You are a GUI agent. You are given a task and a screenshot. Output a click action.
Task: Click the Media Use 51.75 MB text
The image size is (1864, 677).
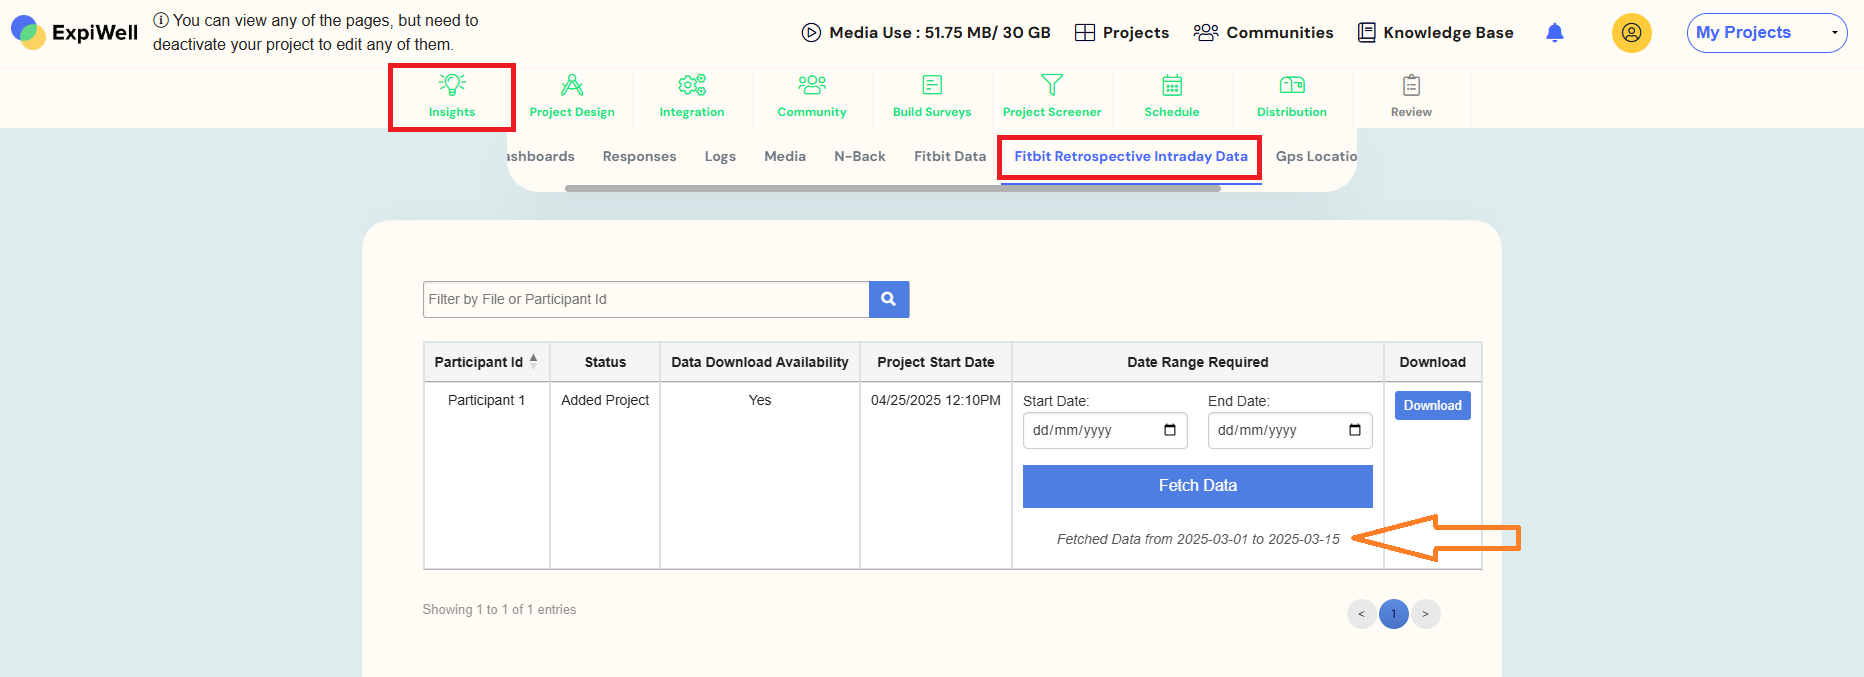940,33
